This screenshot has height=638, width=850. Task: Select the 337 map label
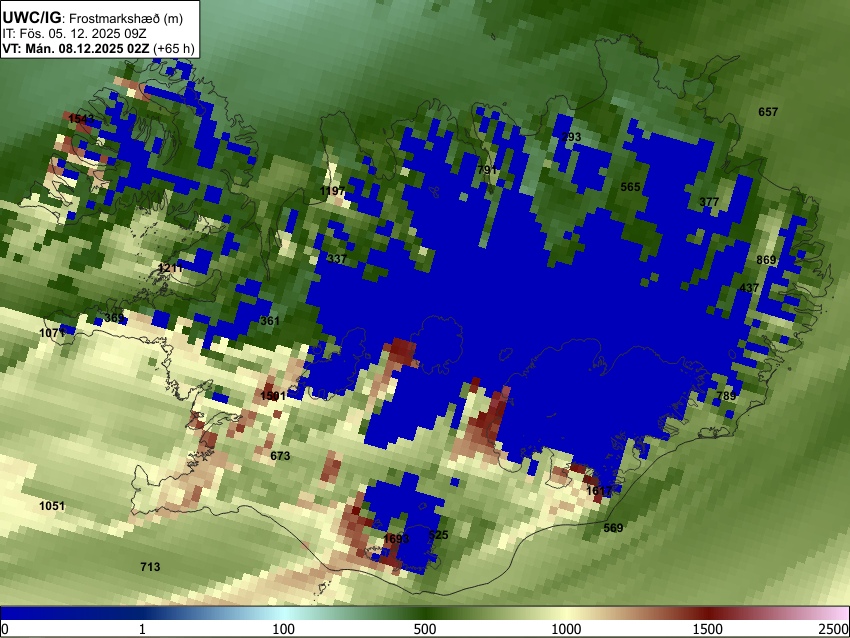(x=337, y=259)
